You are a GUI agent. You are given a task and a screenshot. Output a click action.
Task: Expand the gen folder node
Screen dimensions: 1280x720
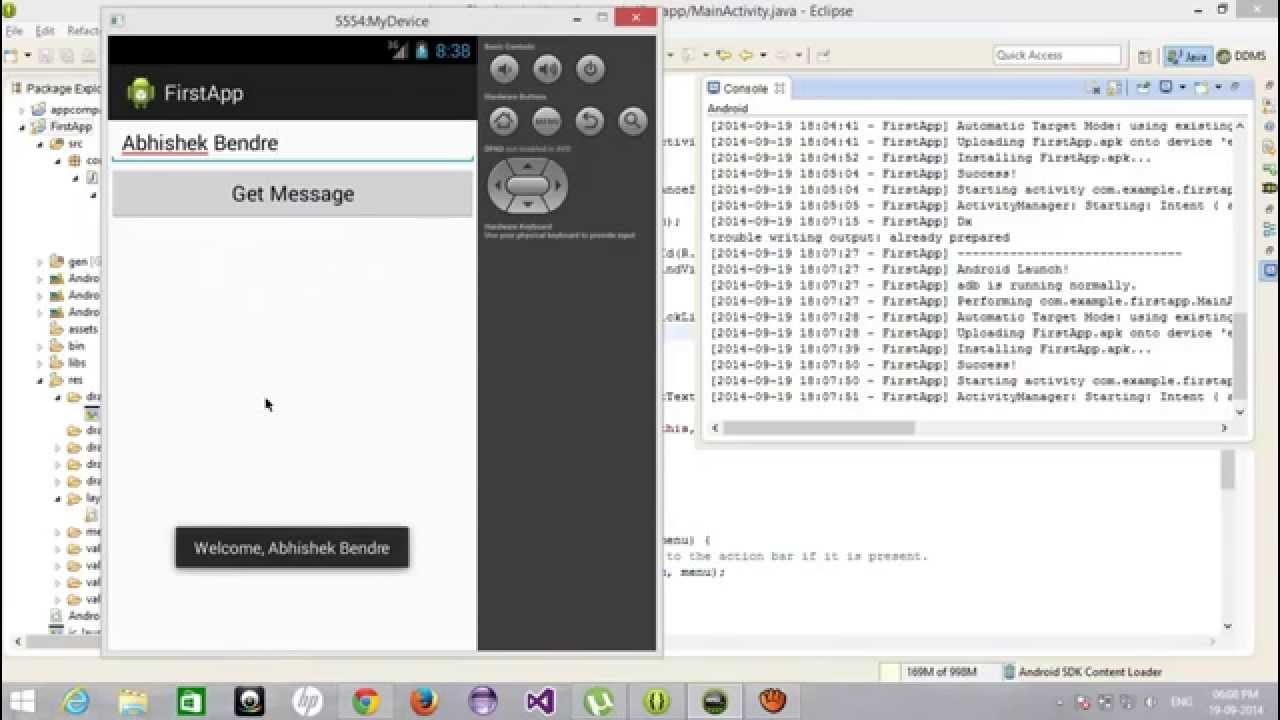(41, 262)
